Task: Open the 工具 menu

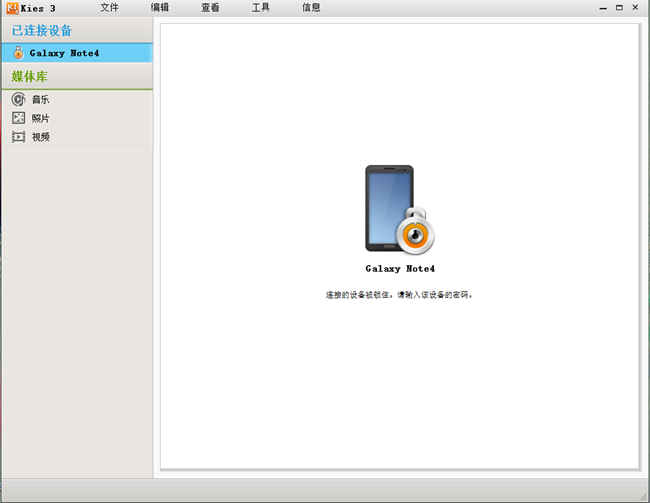Action: 261,8
